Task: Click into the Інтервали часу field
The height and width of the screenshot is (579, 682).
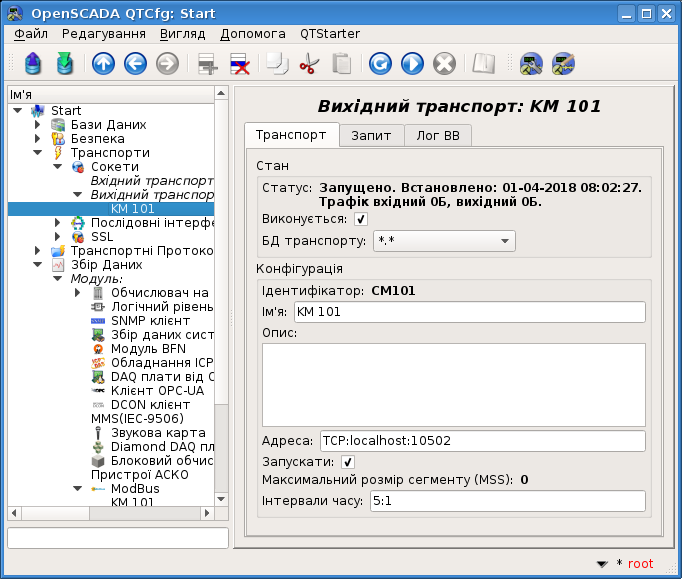Action: [x=508, y=501]
